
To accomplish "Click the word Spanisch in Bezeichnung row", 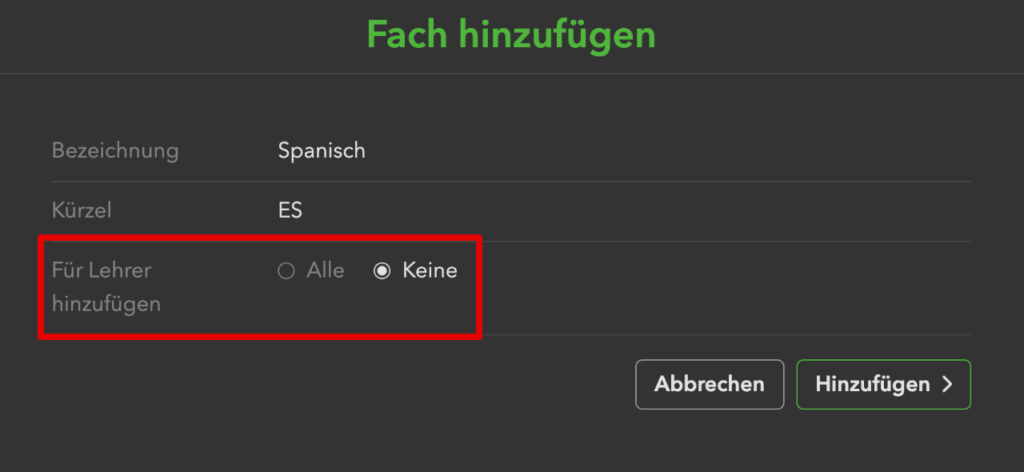I will [322, 151].
